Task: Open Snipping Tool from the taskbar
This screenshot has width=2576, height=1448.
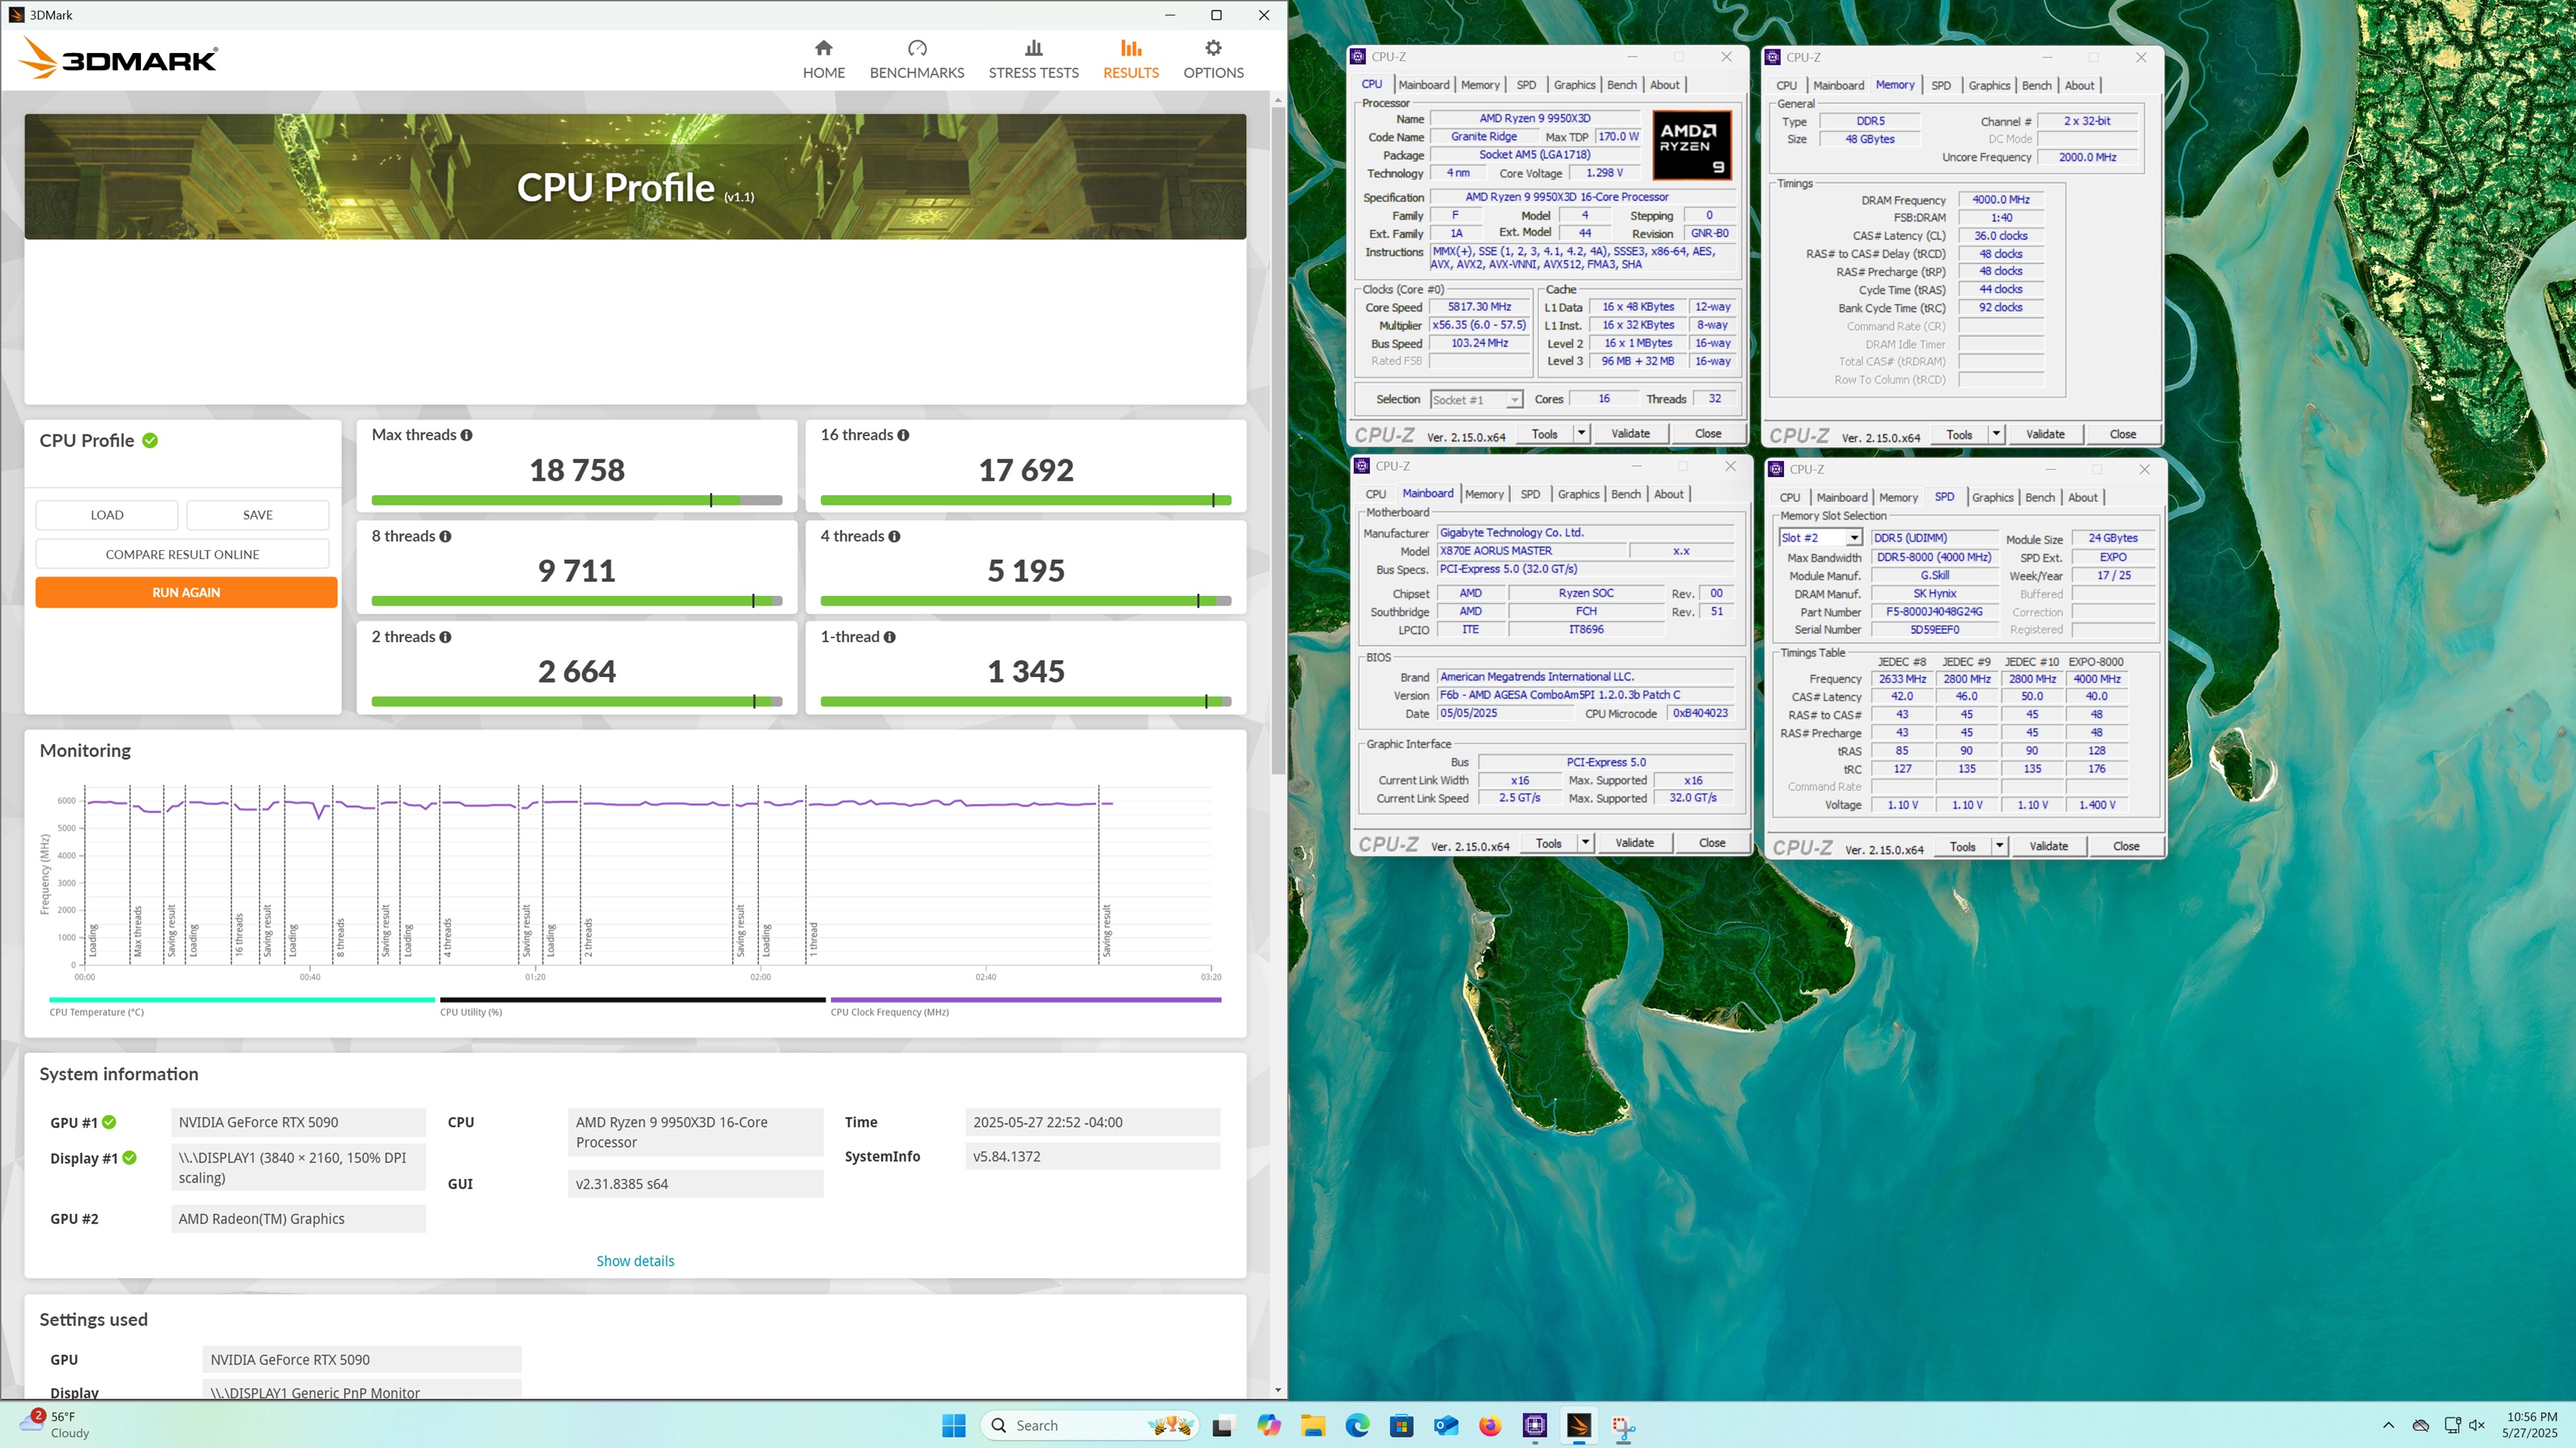Action: click(1623, 1426)
